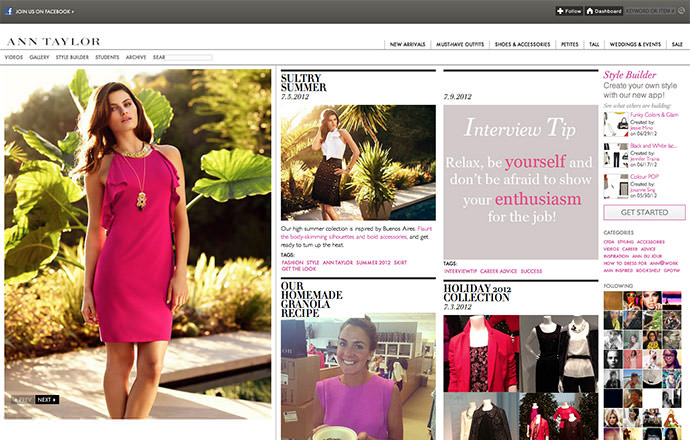Open the Tumblr Dashboard

coord(603,11)
